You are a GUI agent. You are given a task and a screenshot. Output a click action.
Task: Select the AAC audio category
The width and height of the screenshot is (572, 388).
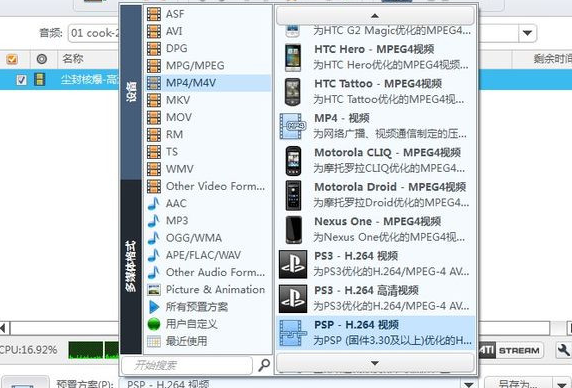tap(208, 203)
